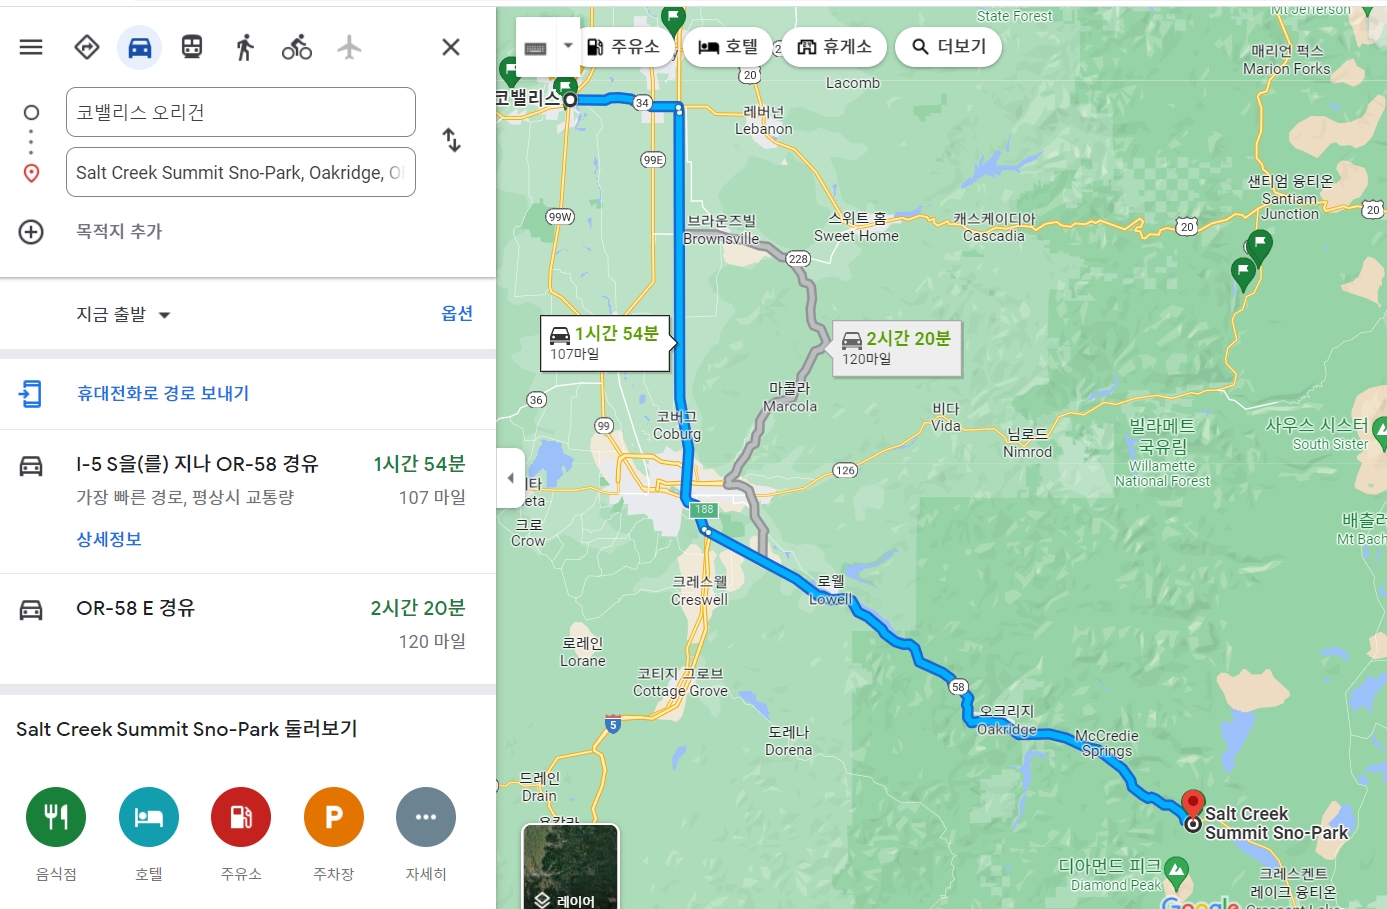Show nearby parking with 주차장 icon
This screenshot has width=1387, height=909.
(334, 817)
